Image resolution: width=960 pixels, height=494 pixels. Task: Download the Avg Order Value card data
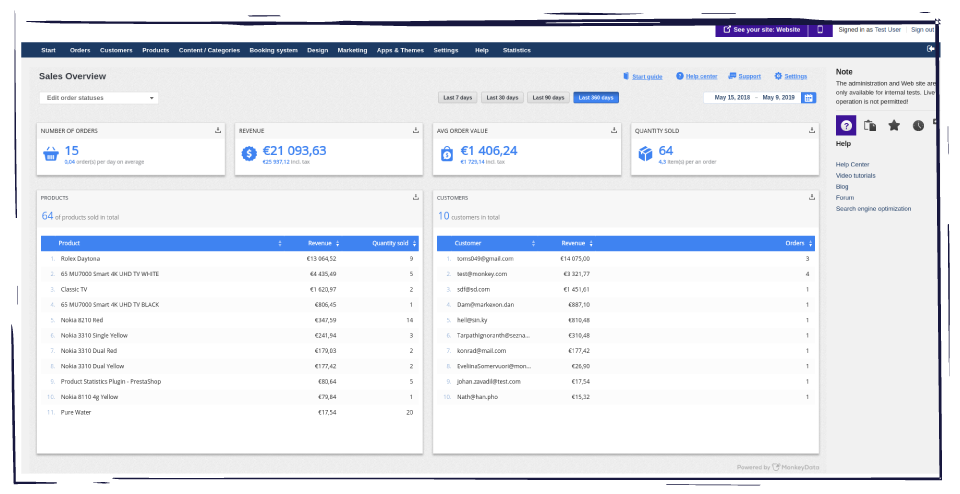614,130
